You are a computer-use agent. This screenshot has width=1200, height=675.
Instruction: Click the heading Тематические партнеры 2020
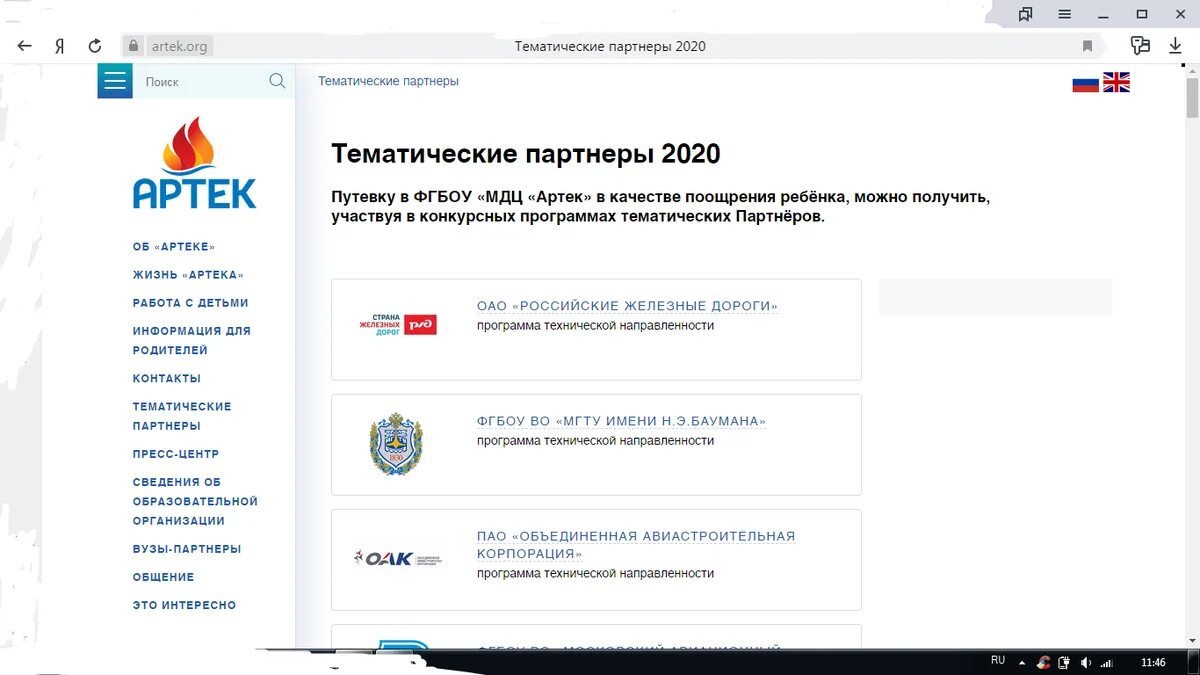tap(526, 154)
